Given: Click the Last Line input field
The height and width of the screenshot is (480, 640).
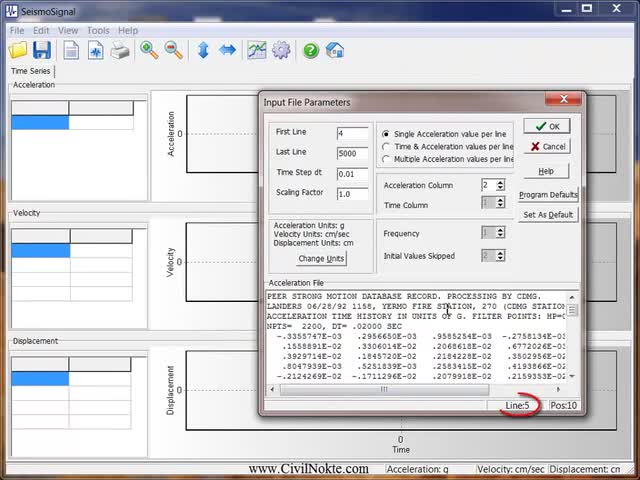Looking at the screenshot, I should tap(352, 153).
